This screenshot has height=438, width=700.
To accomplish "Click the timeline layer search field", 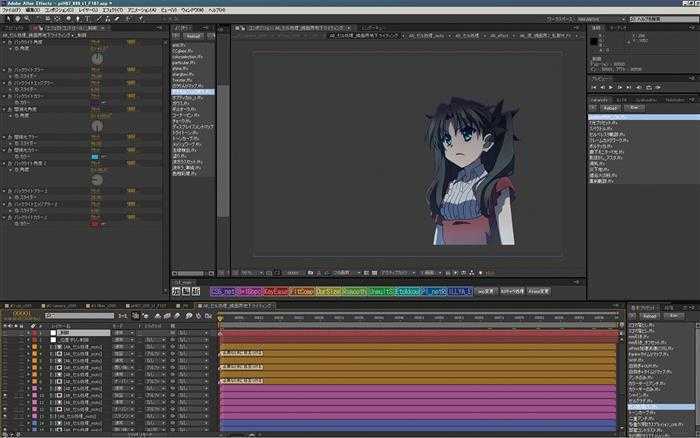I will point(79,316).
